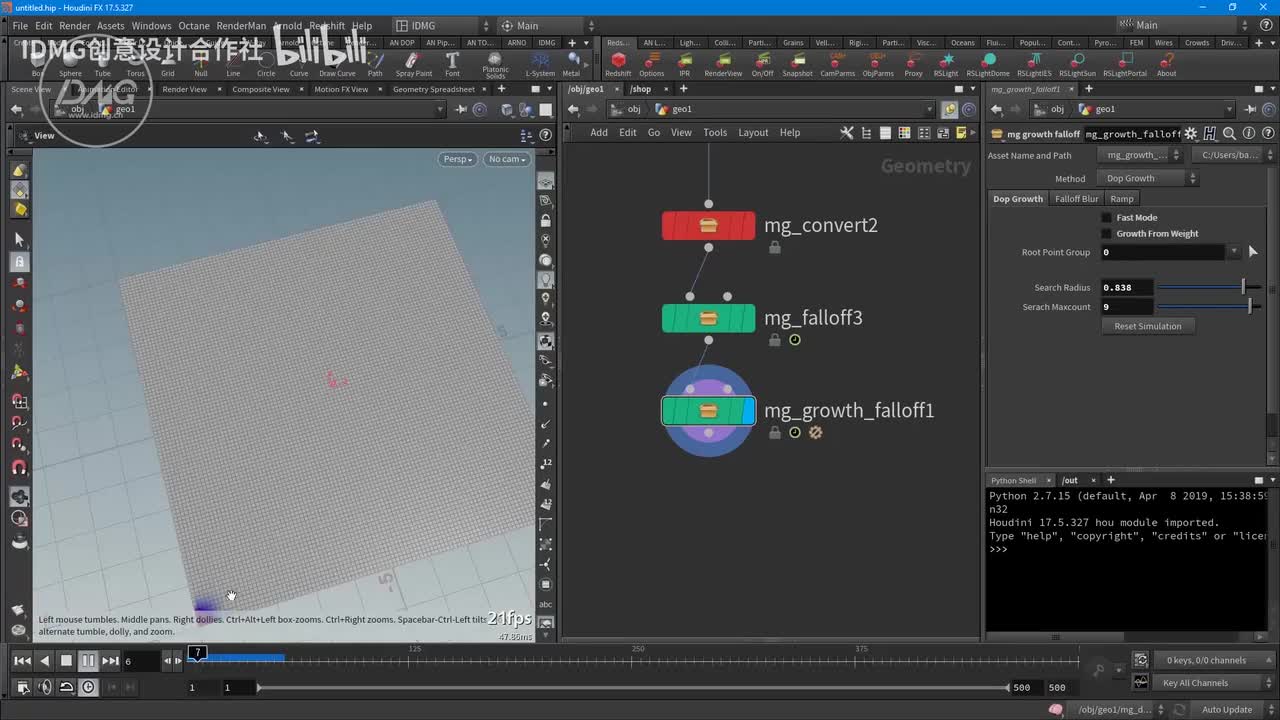Image resolution: width=1280 pixels, height=720 pixels.
Task: Open the Render menu
Action: [75, 26]
